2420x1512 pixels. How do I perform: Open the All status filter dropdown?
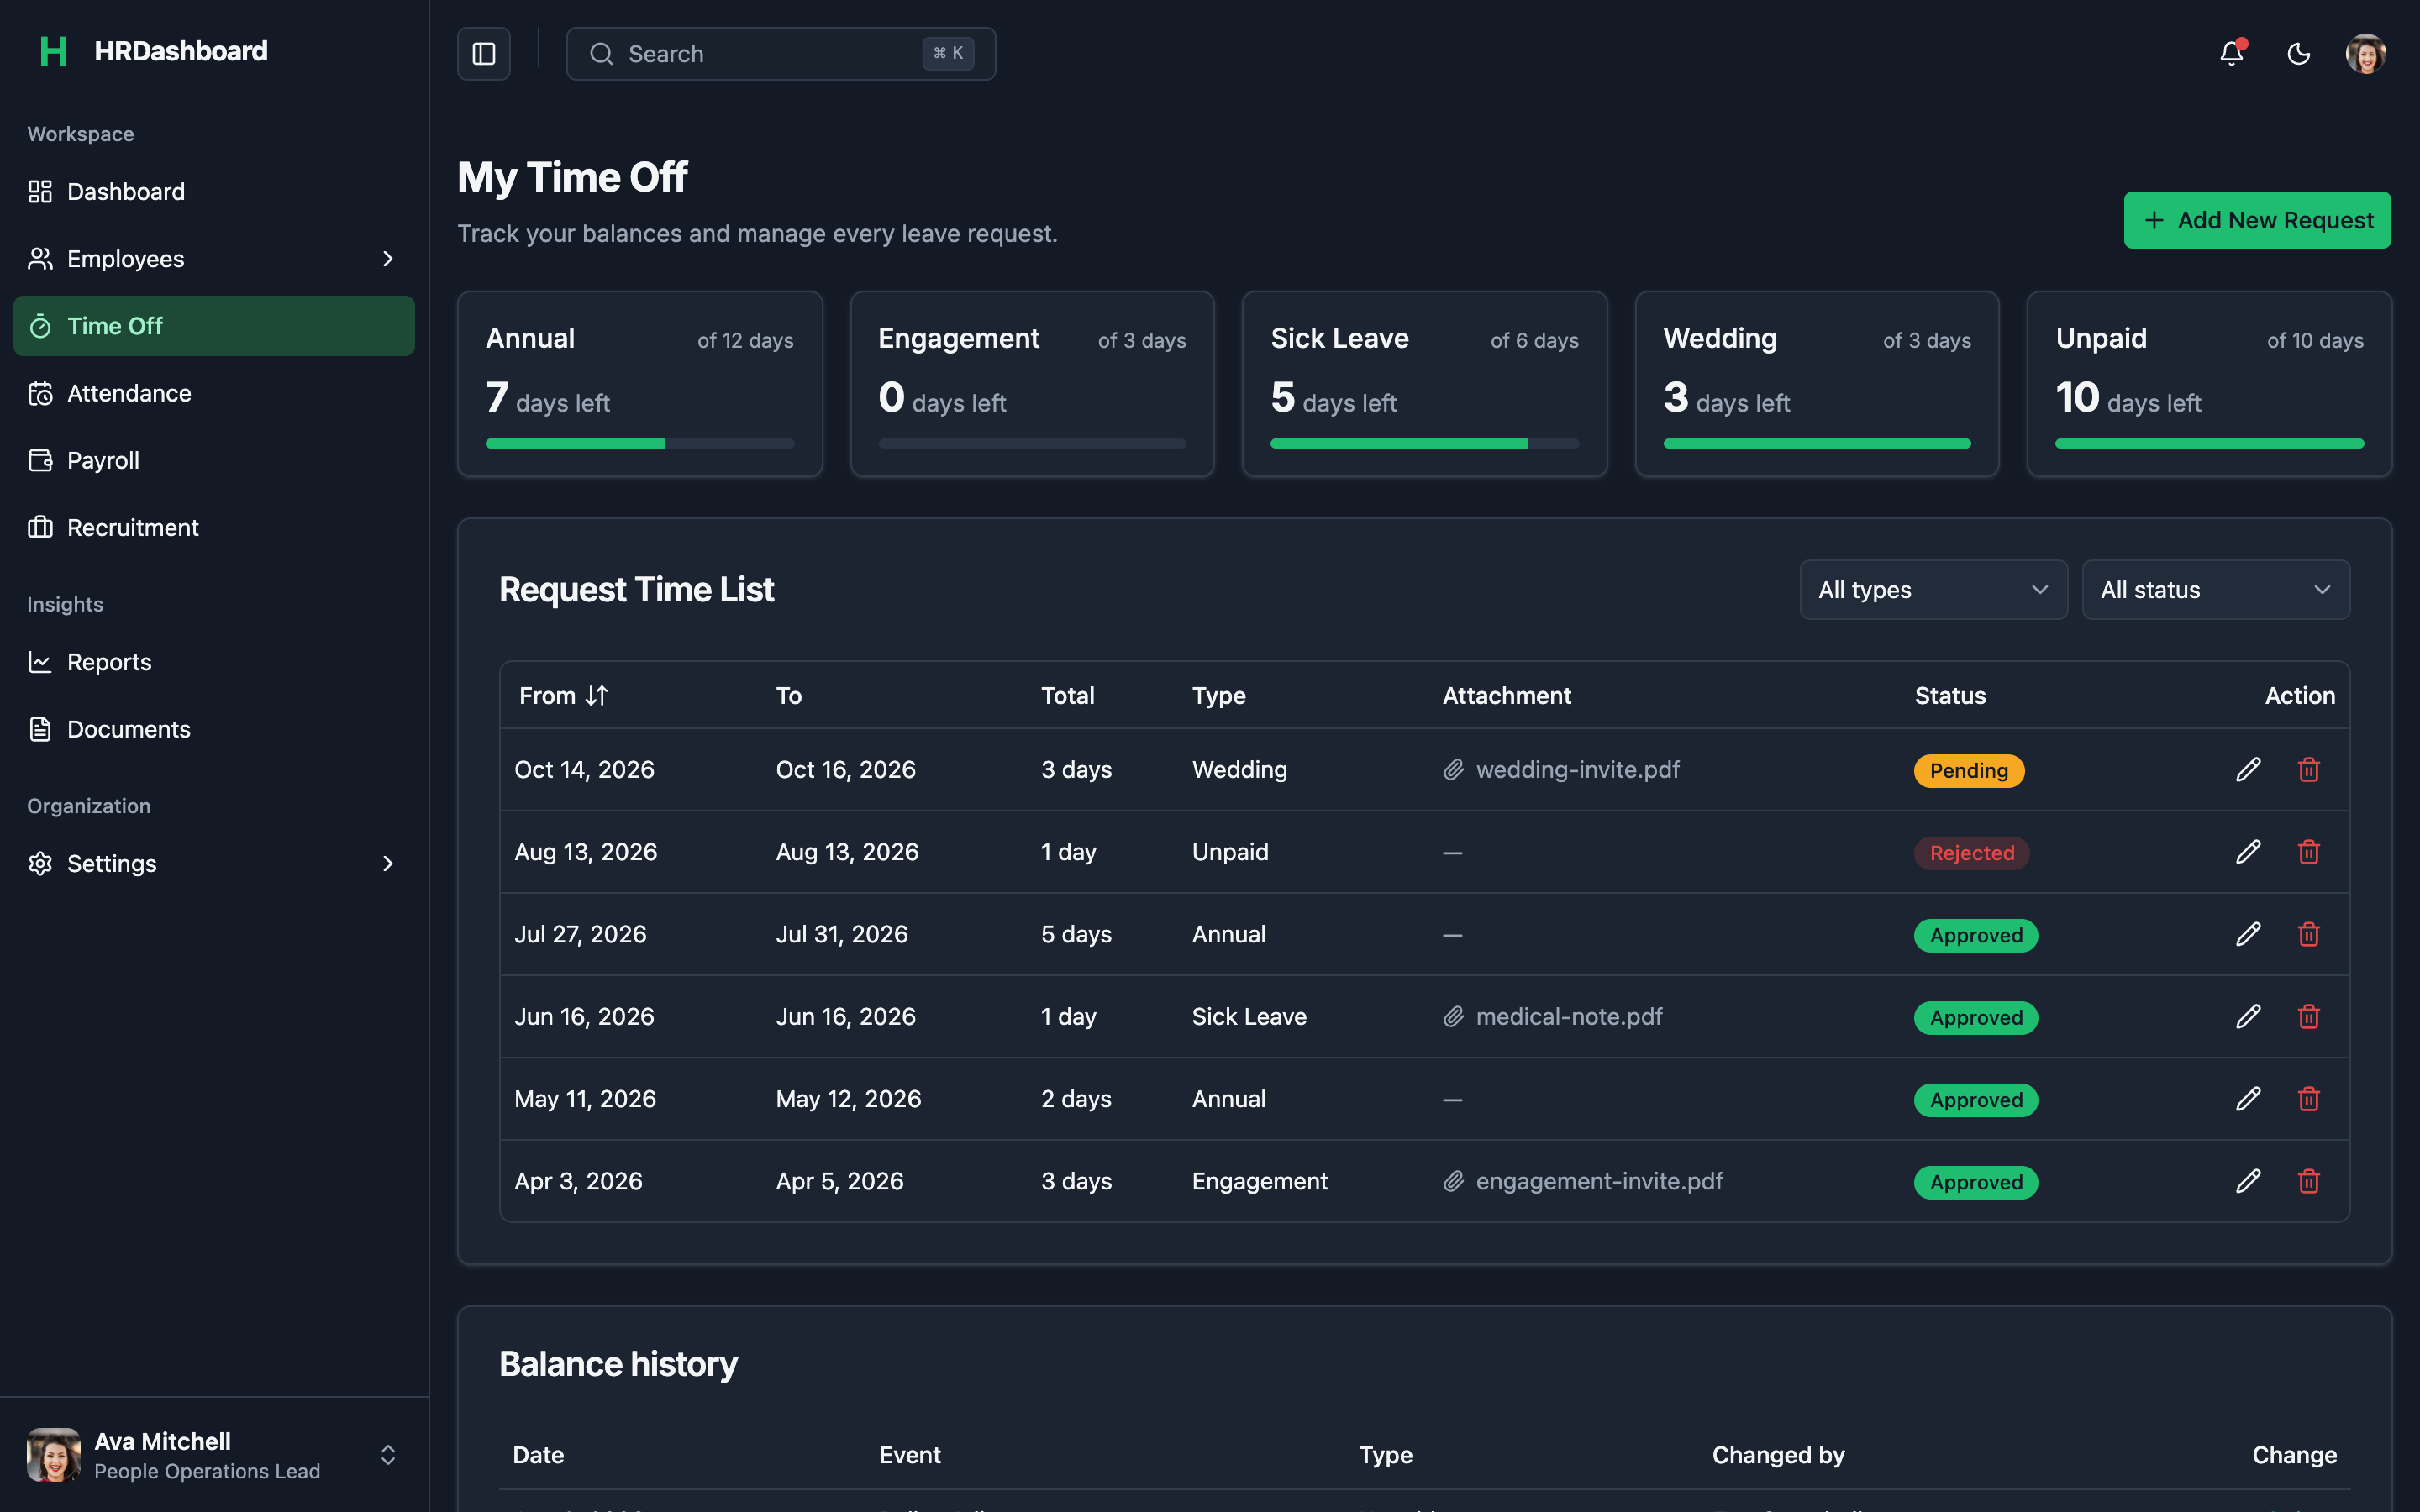(2215, 590)
